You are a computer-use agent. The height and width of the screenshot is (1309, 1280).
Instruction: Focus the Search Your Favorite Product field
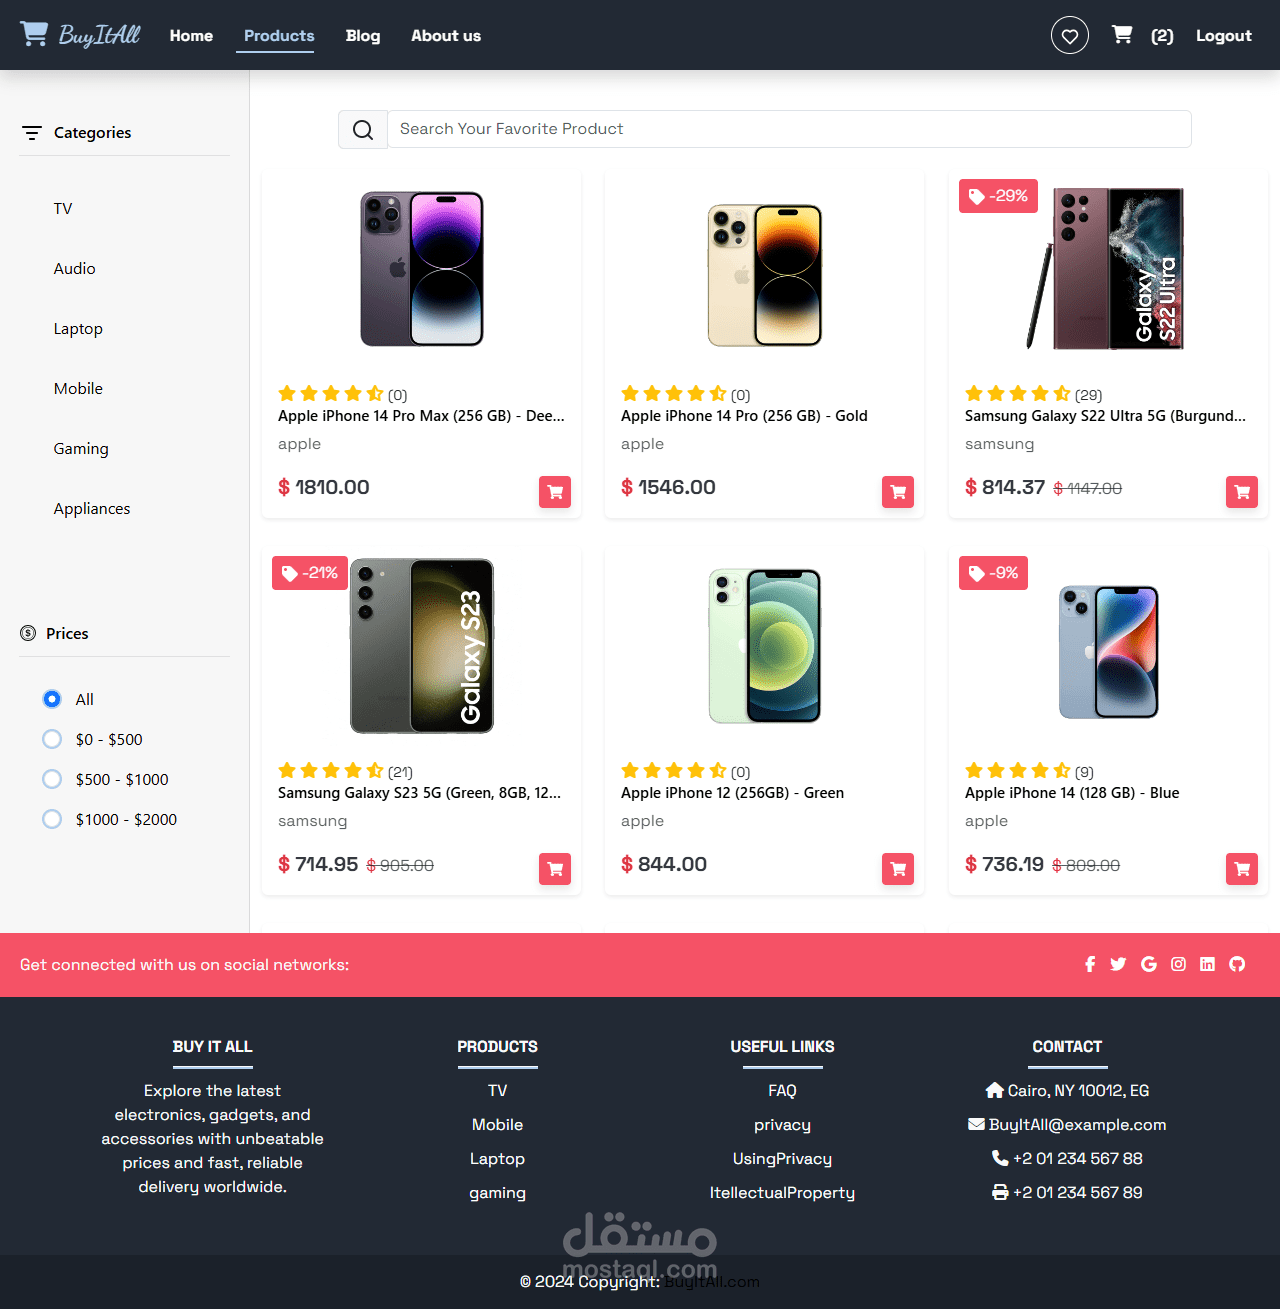click(x=789, y=129)
